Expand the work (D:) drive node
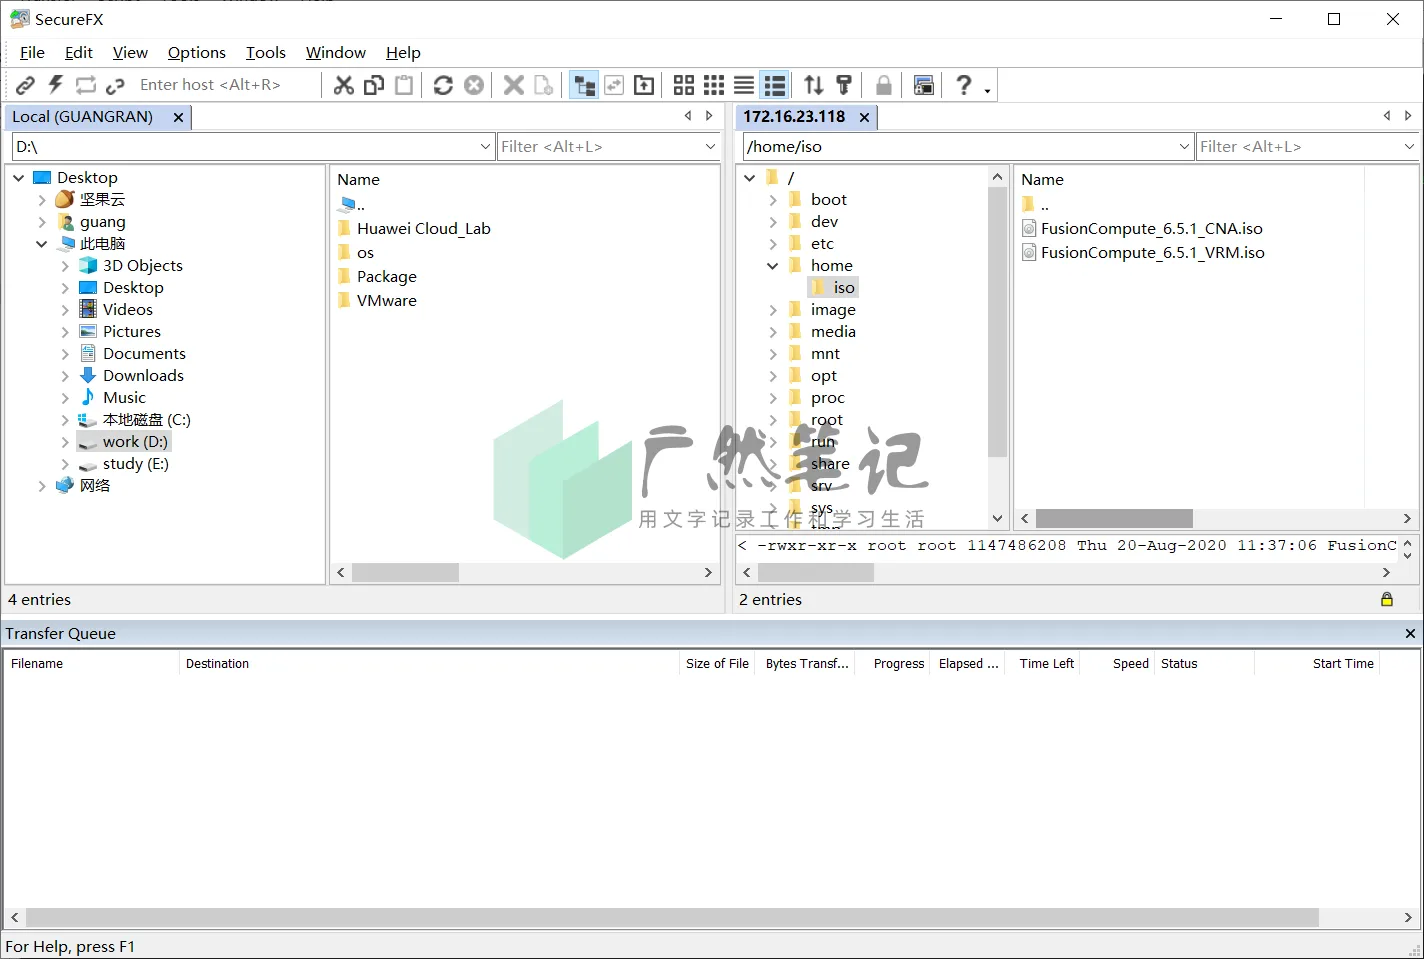 pyautogui.click(x=65, y=442)
